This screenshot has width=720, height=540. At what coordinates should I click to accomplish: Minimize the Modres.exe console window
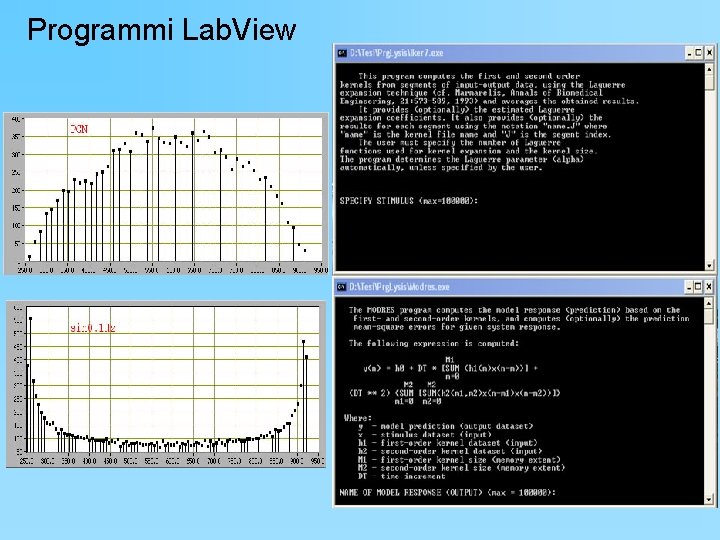click(689, 287)
